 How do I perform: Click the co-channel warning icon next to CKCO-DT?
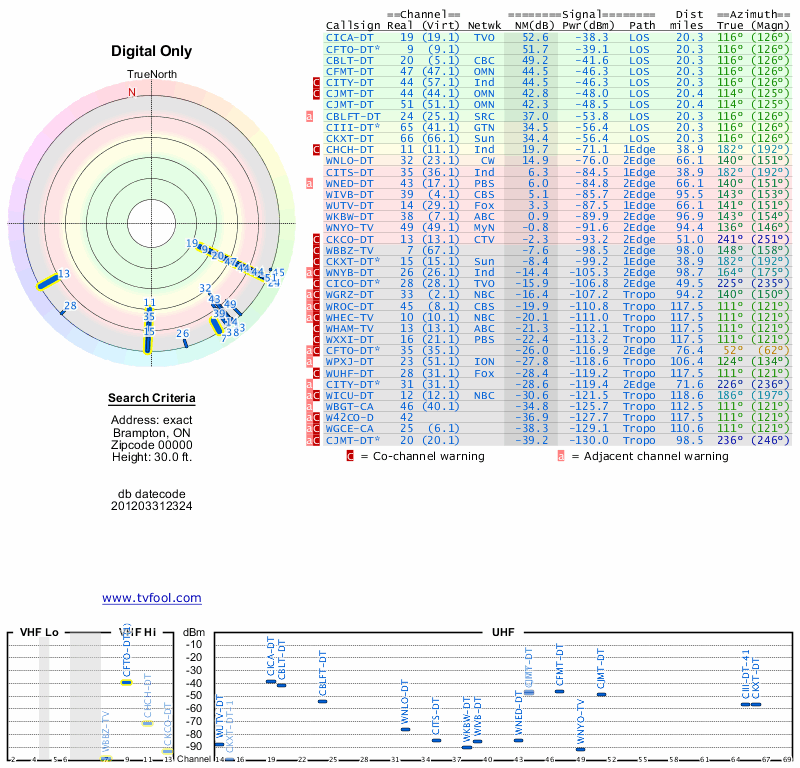(316, 240)
